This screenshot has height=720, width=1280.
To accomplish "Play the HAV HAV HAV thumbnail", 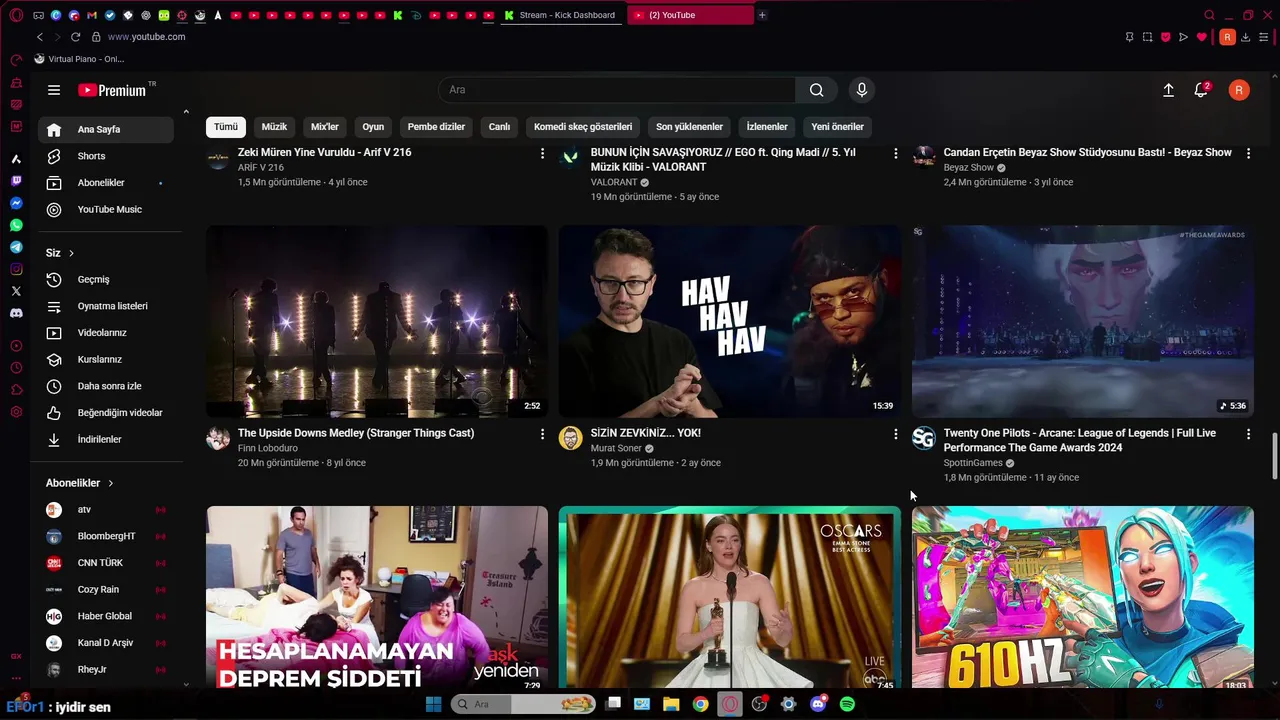I will click(x=729, y=321).
